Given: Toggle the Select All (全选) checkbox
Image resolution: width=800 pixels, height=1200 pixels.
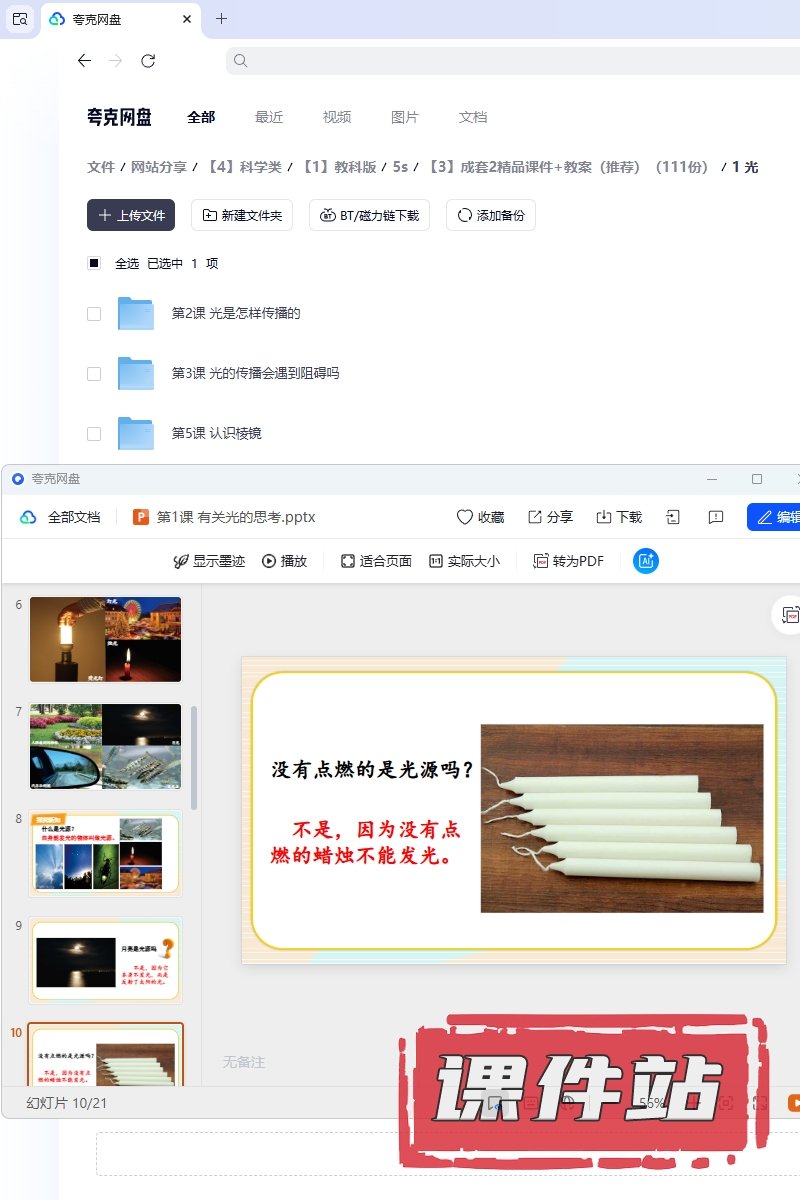Looking at the screenshot, I should click(x=94, y=264).
